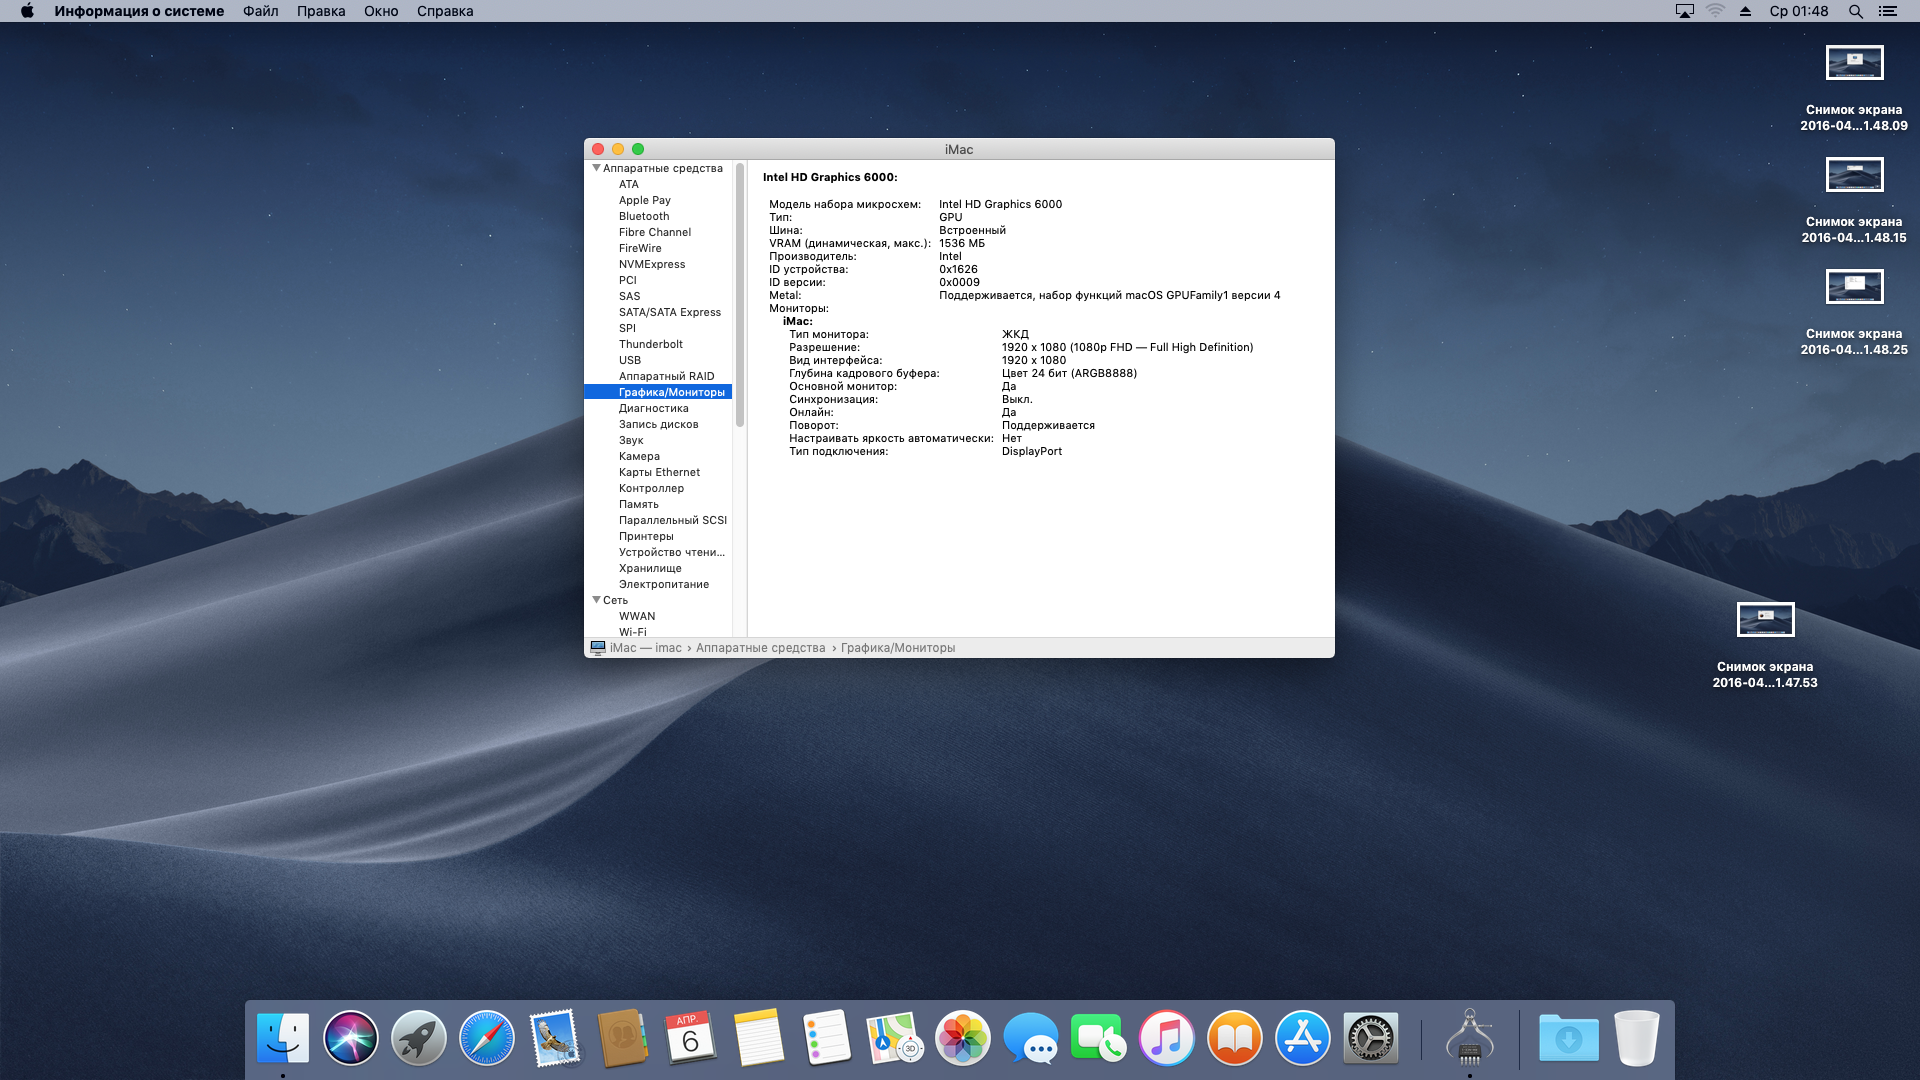The height and width of the screenshot is (1080, 1920).
Task: Open iBooks orange book icon
Action: tap(1235, 1038)
